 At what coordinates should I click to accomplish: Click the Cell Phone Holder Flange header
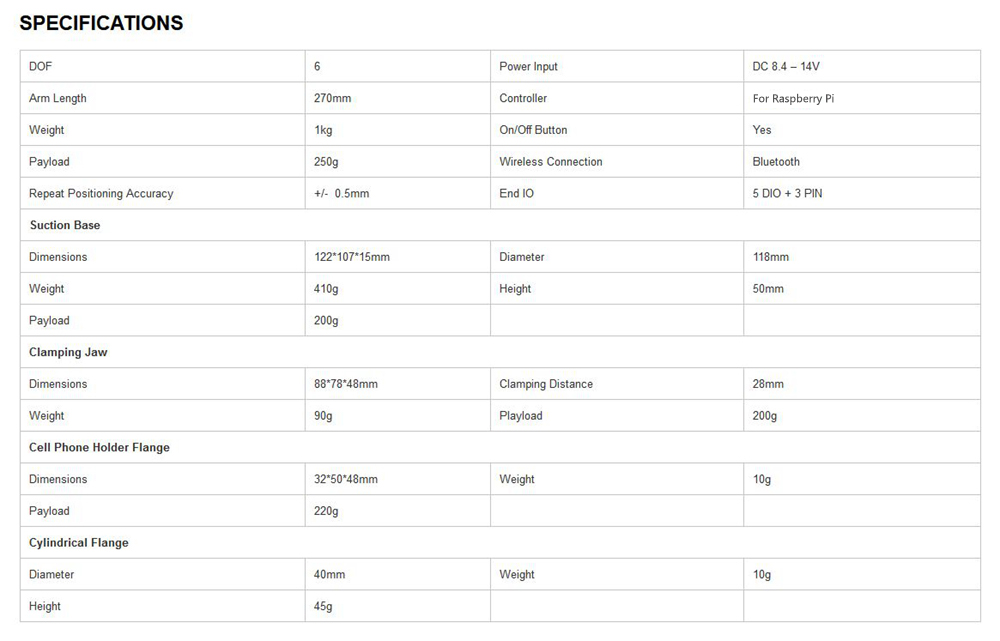[99, 448]
